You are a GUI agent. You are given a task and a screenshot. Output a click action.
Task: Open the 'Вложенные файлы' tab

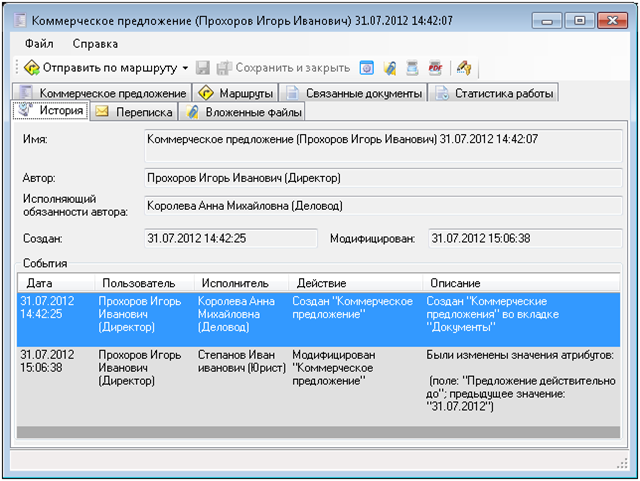[242, 112]
